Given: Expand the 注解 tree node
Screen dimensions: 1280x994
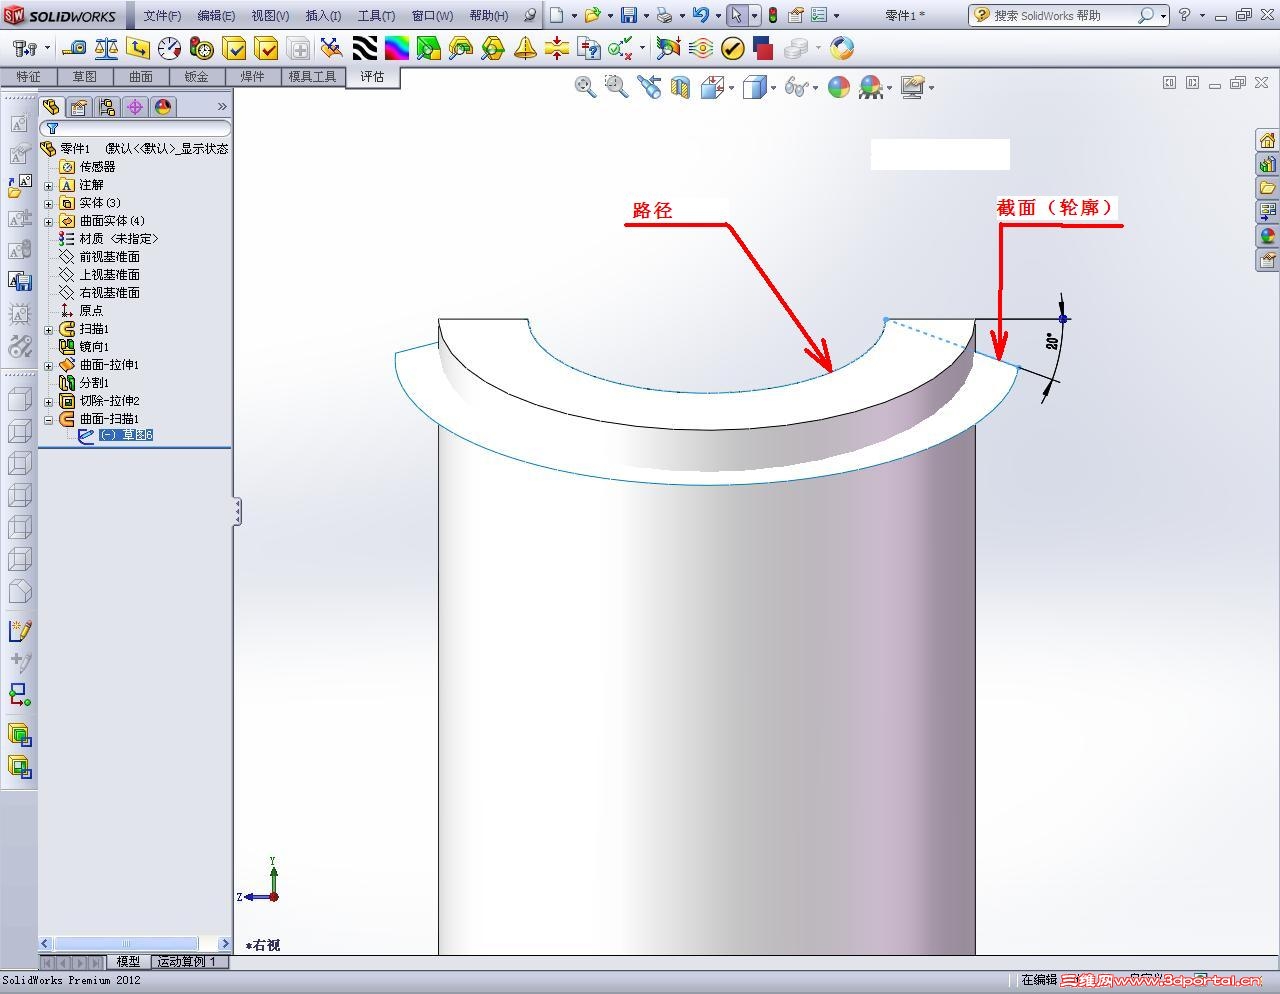Looking at the screenshot, I should click(x=48, y=185).
